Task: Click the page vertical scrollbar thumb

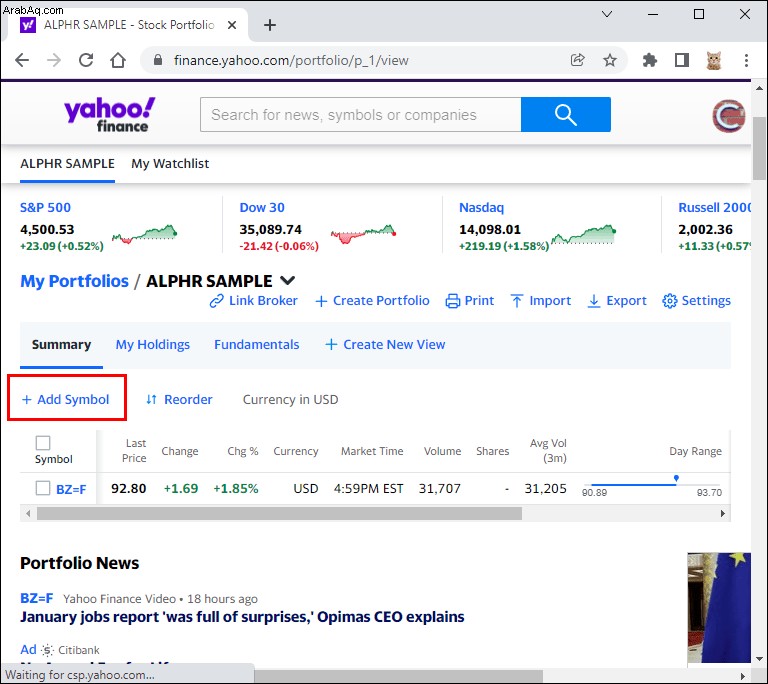Action: [759, 148]
